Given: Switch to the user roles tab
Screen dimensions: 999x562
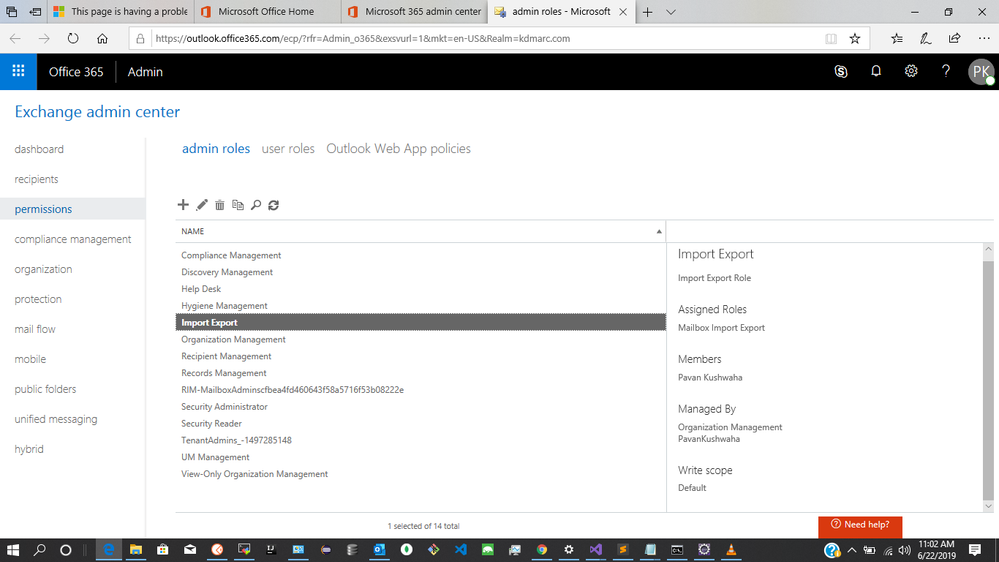Looking at the screenshot, I should [x=288, y=148].
